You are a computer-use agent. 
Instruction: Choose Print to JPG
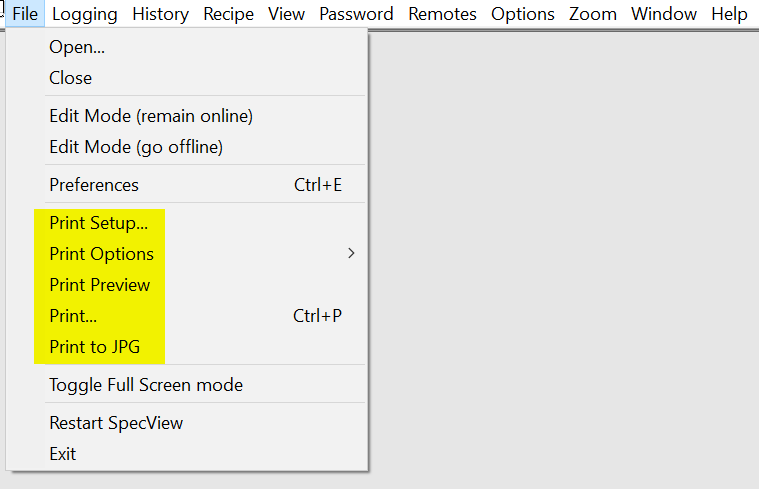pyautogui.click(x=94, y=347)
